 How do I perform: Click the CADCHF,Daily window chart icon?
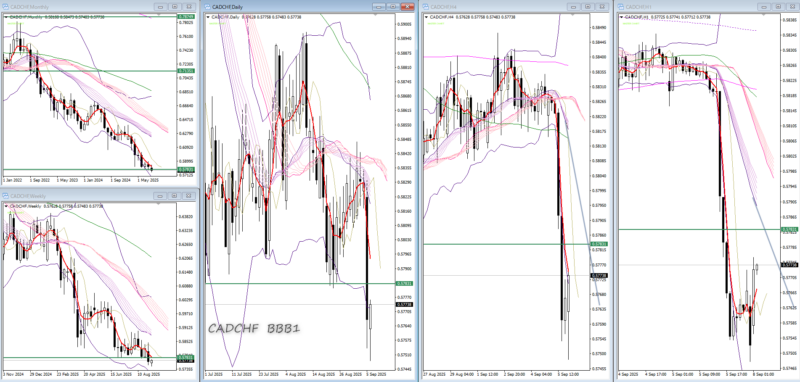click(208, 7)
